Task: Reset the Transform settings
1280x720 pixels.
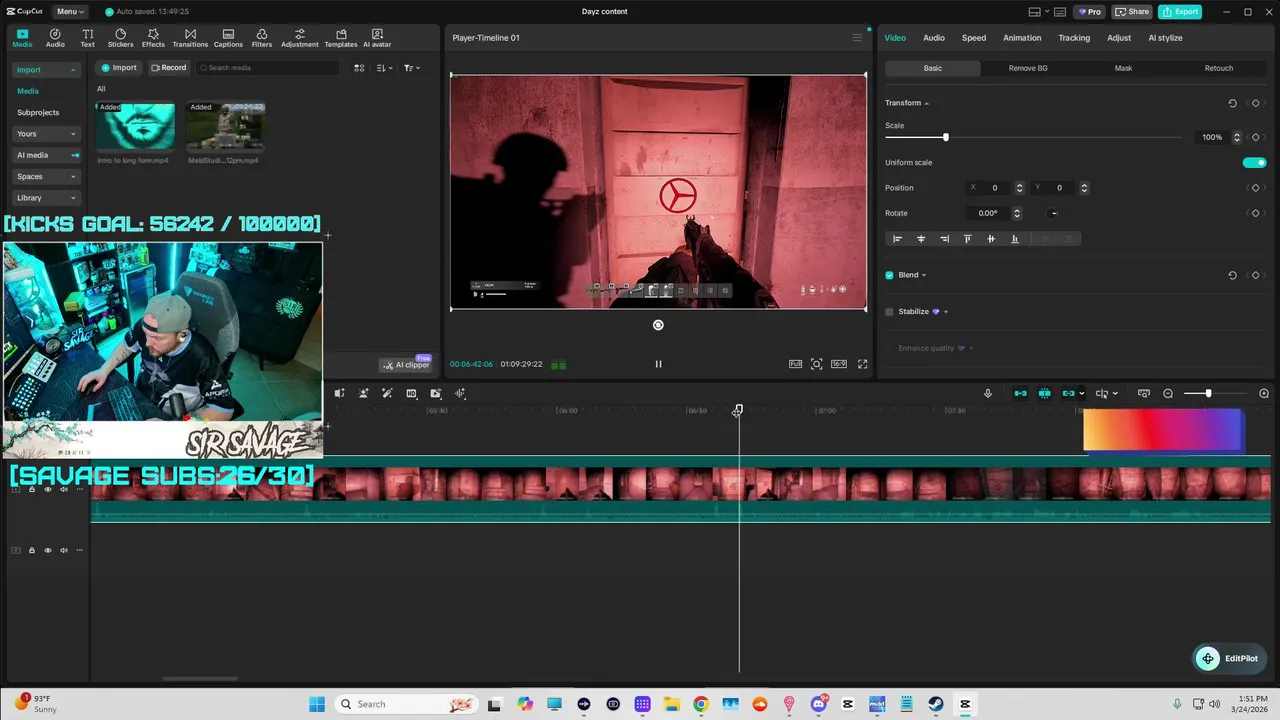Action: [1232, 103]
